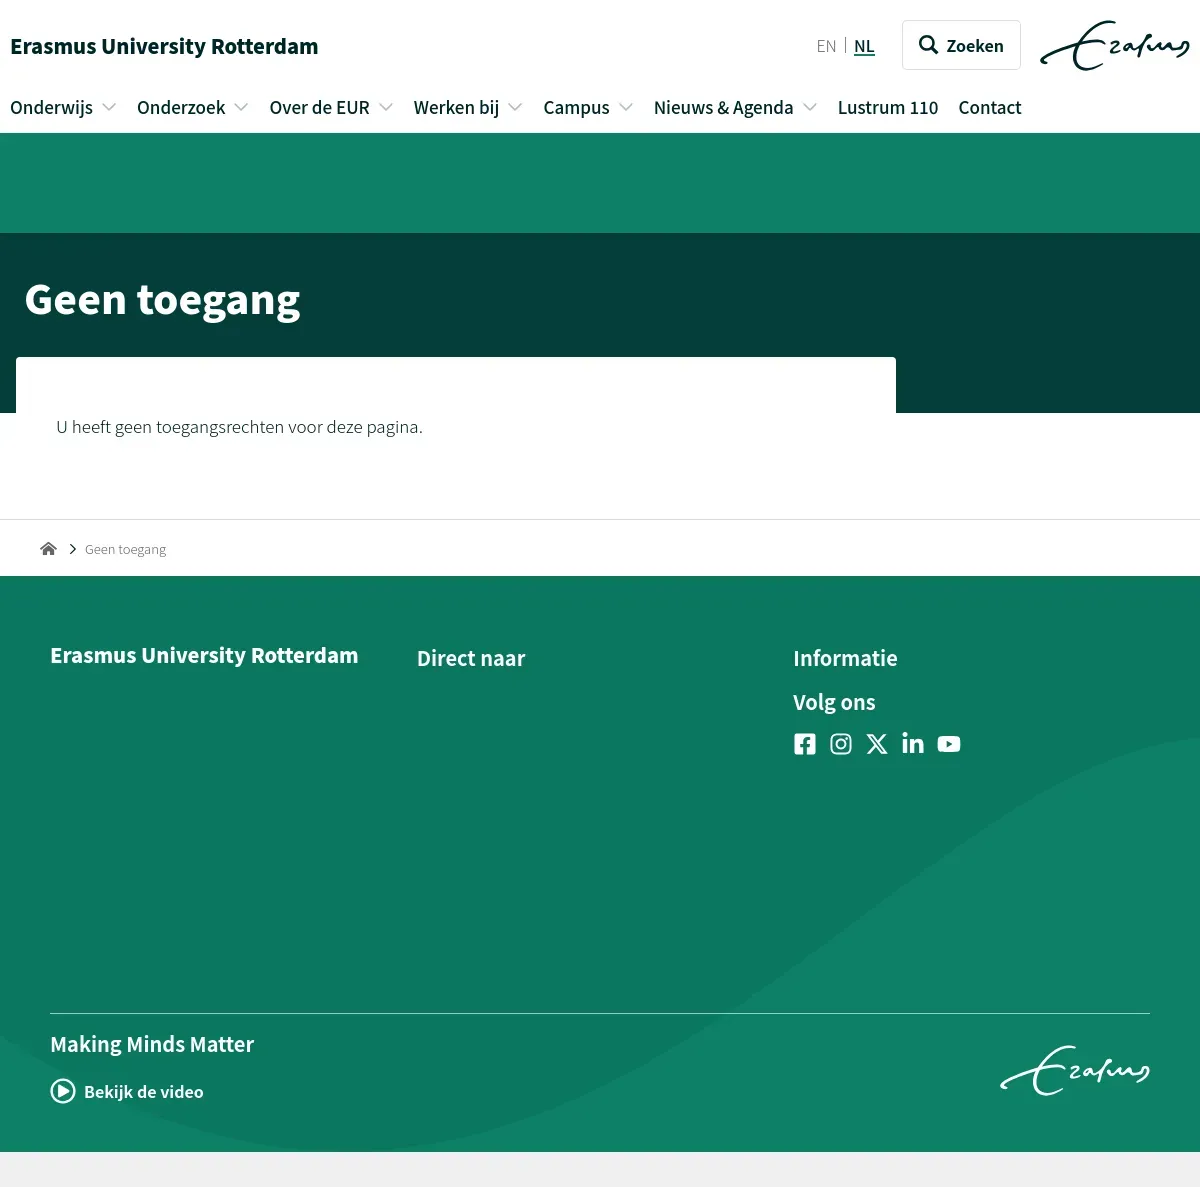
Task: Open Nieuws & Agenda menu
Action: 723,107
